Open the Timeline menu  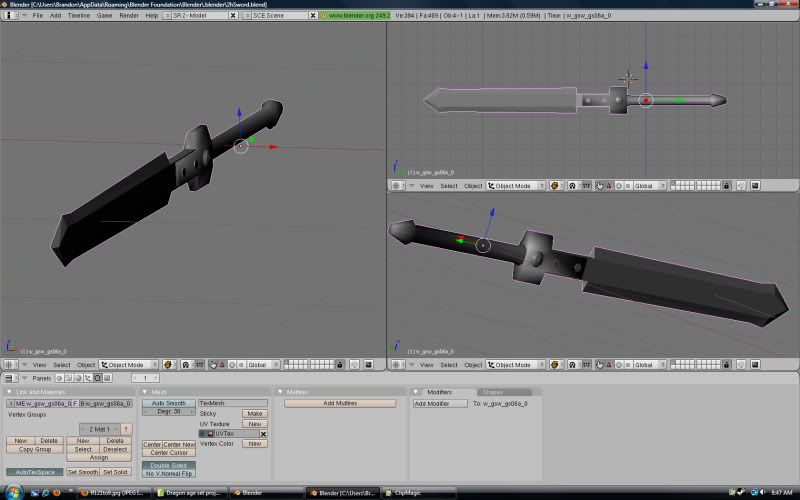coord(79,15)
